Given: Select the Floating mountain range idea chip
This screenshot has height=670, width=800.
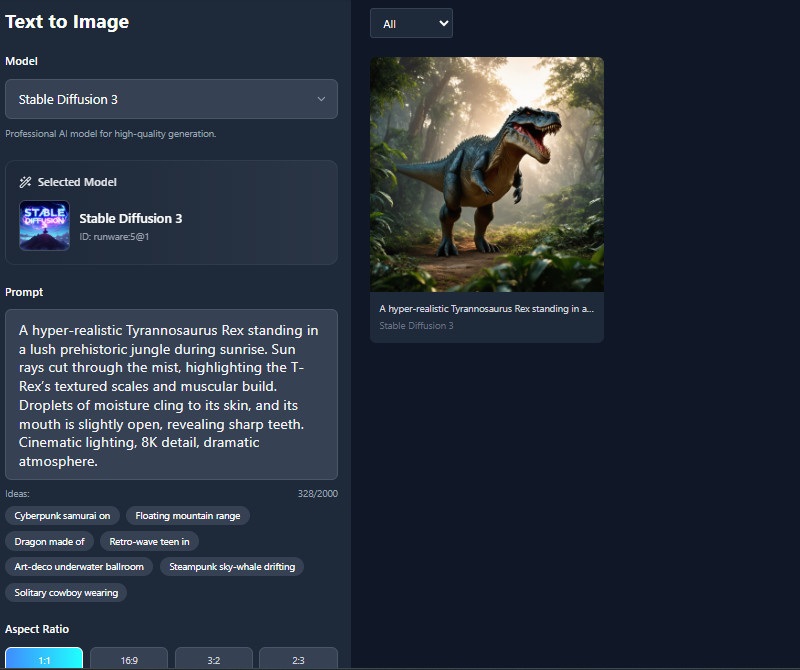Looking at the screenshot, I should pyautogui.click(x=188, y=515).
